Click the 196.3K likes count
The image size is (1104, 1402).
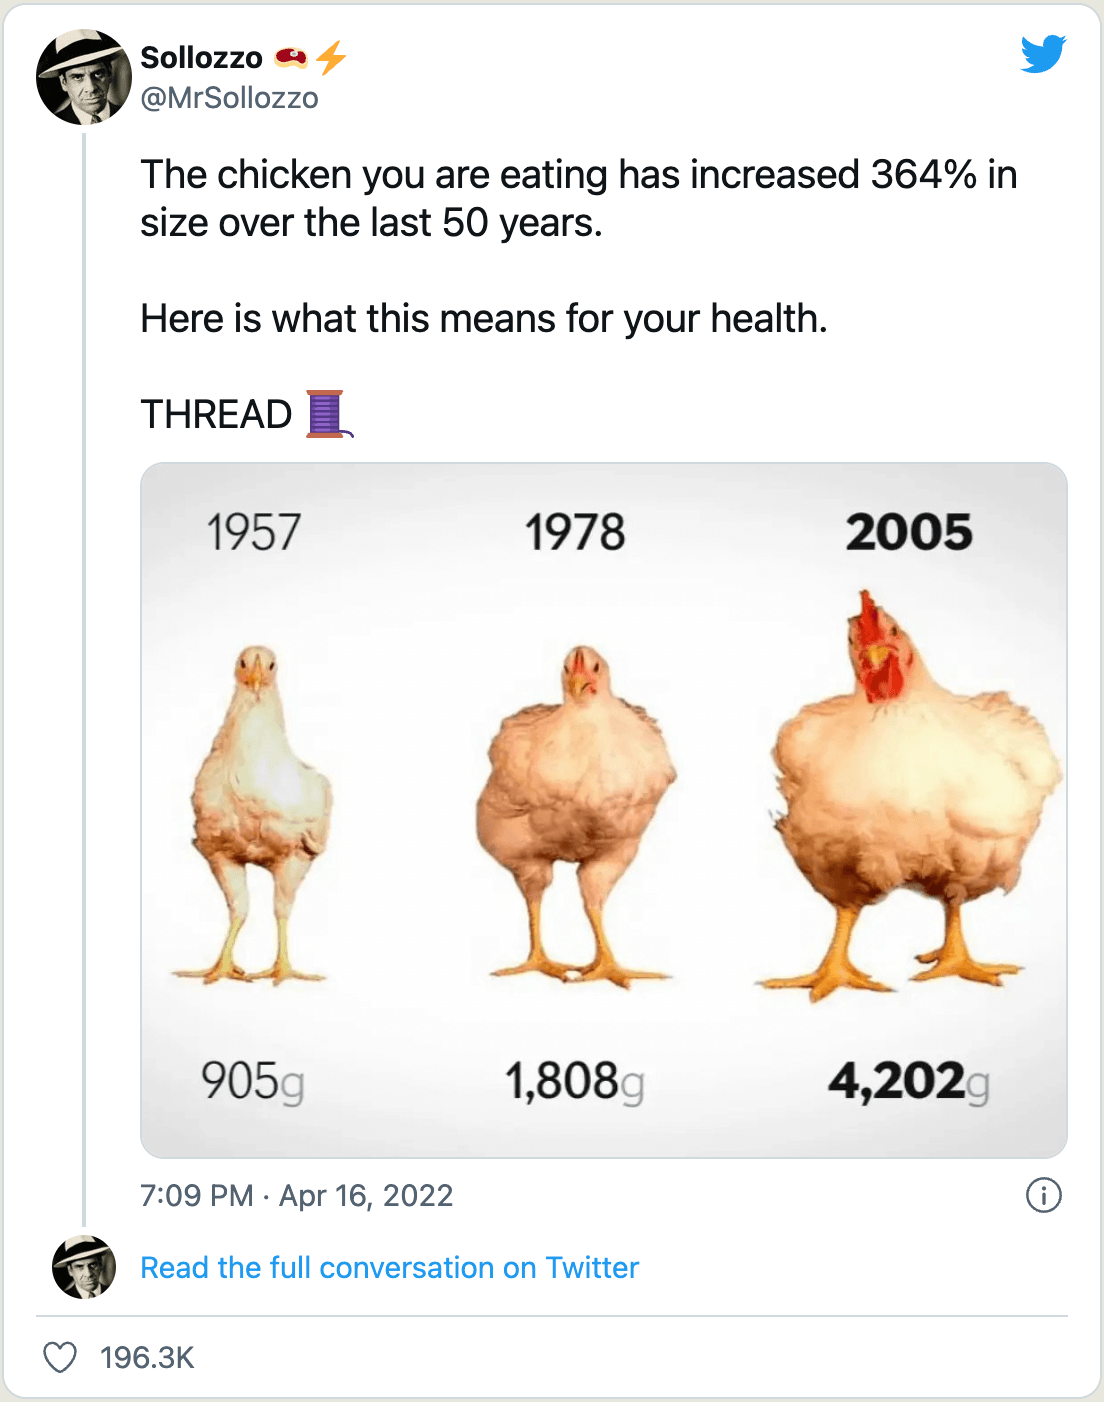click(147, 1357)
